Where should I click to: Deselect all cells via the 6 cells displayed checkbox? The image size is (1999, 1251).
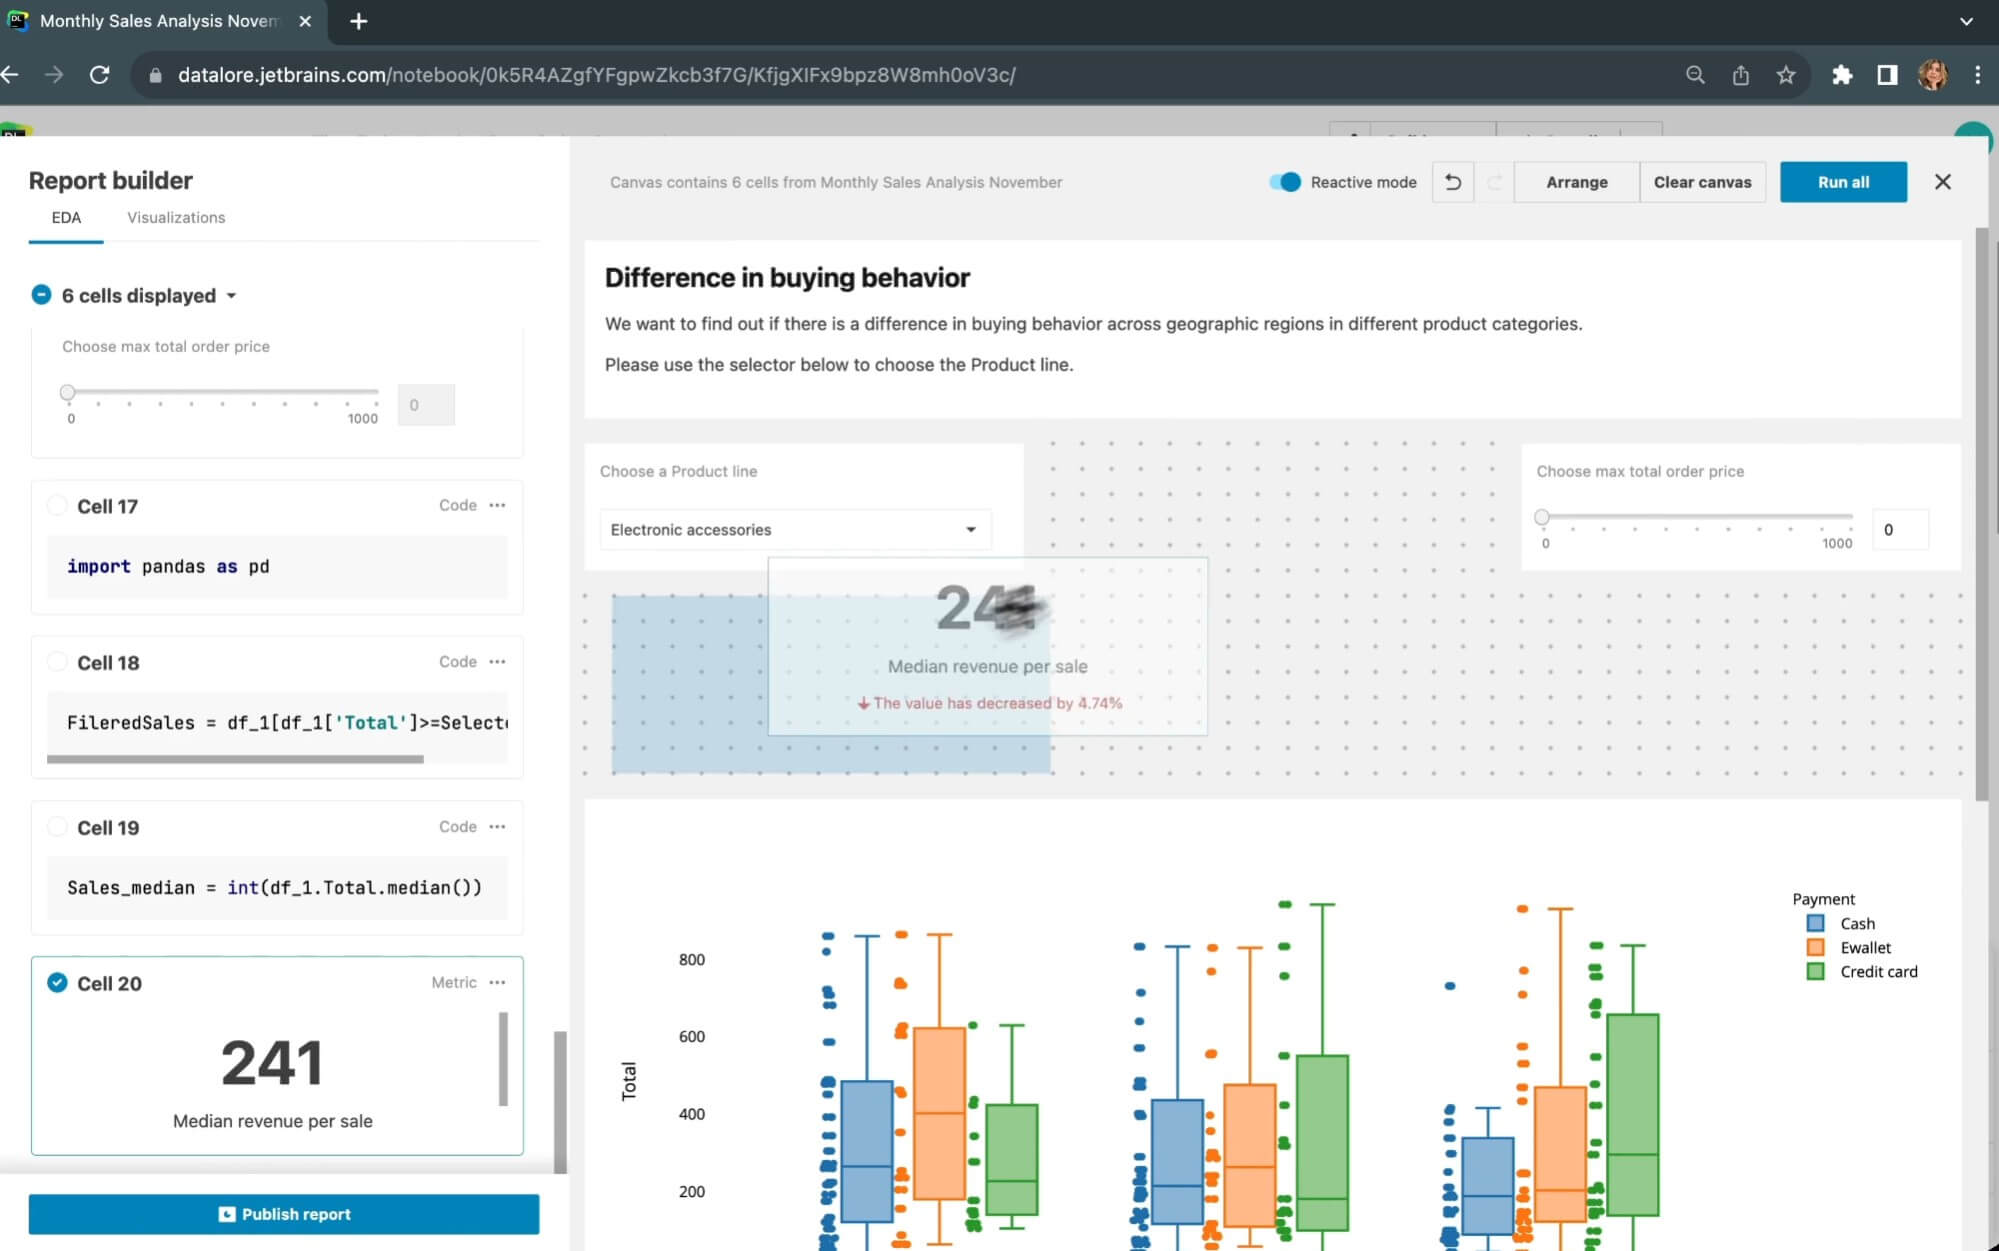[41, 294]
